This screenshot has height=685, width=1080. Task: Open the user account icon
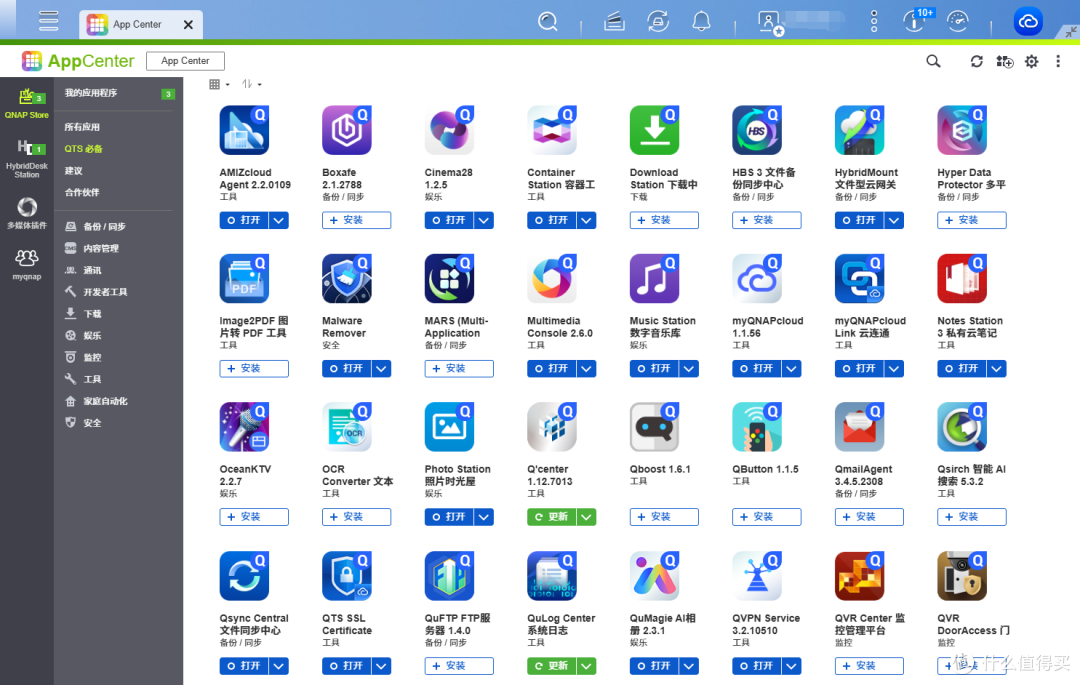[769, 22]
